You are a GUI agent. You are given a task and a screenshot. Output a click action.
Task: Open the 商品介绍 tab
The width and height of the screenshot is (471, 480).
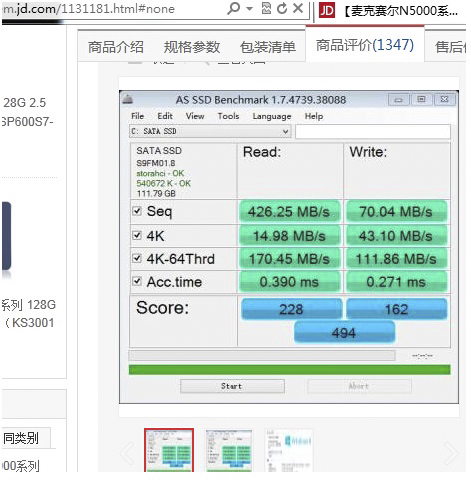pos(116,47)
